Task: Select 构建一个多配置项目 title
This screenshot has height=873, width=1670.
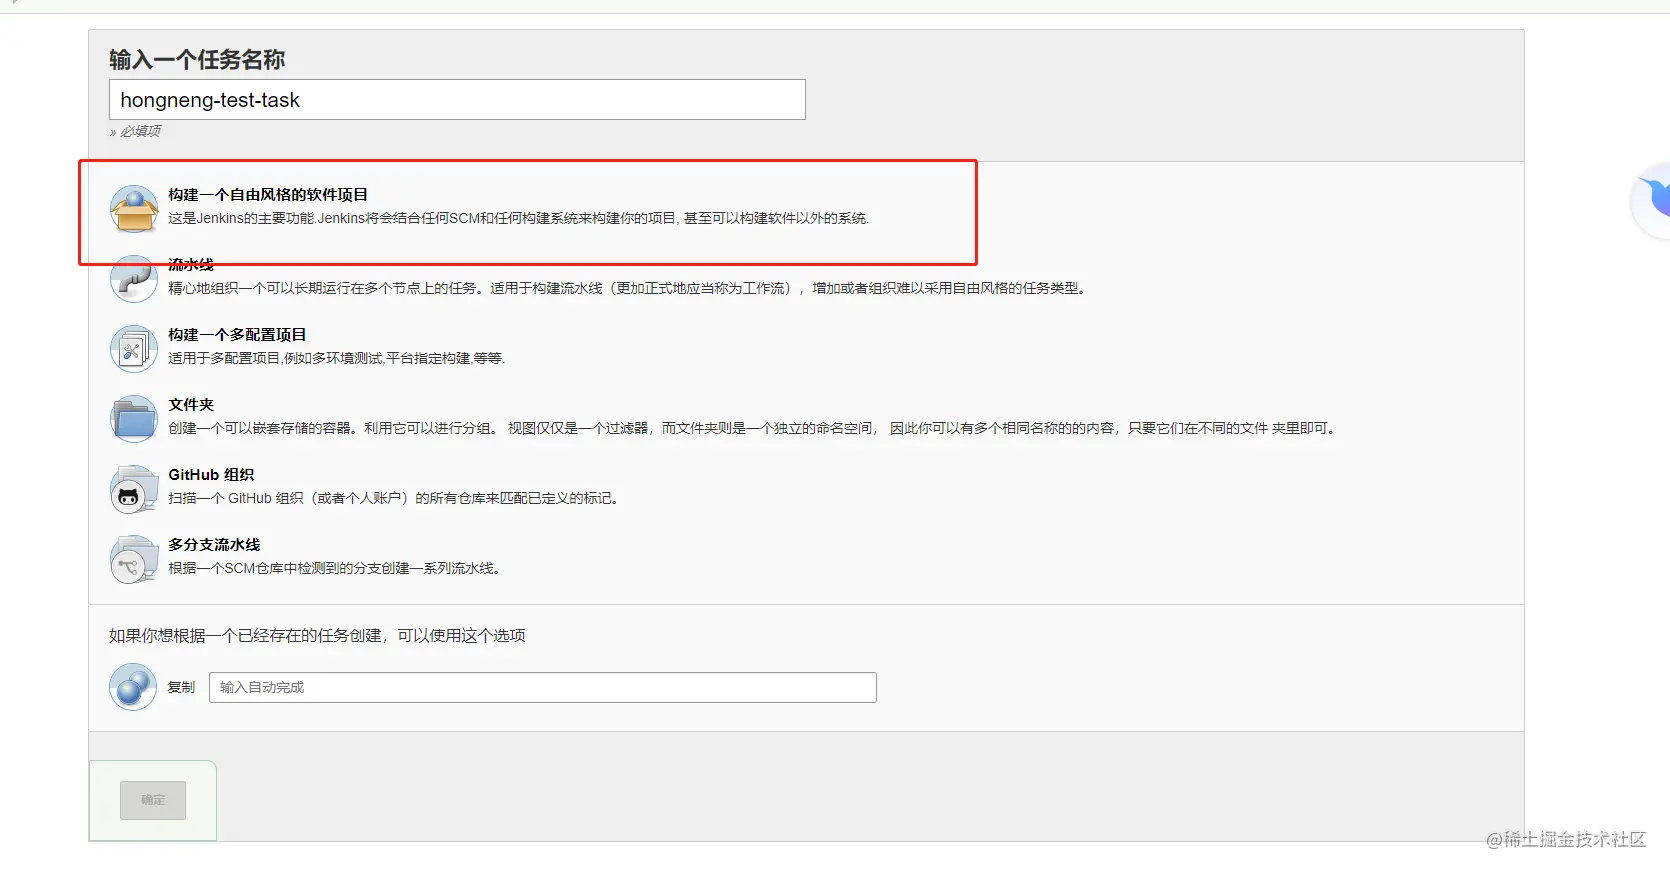Action: (237, 335)
